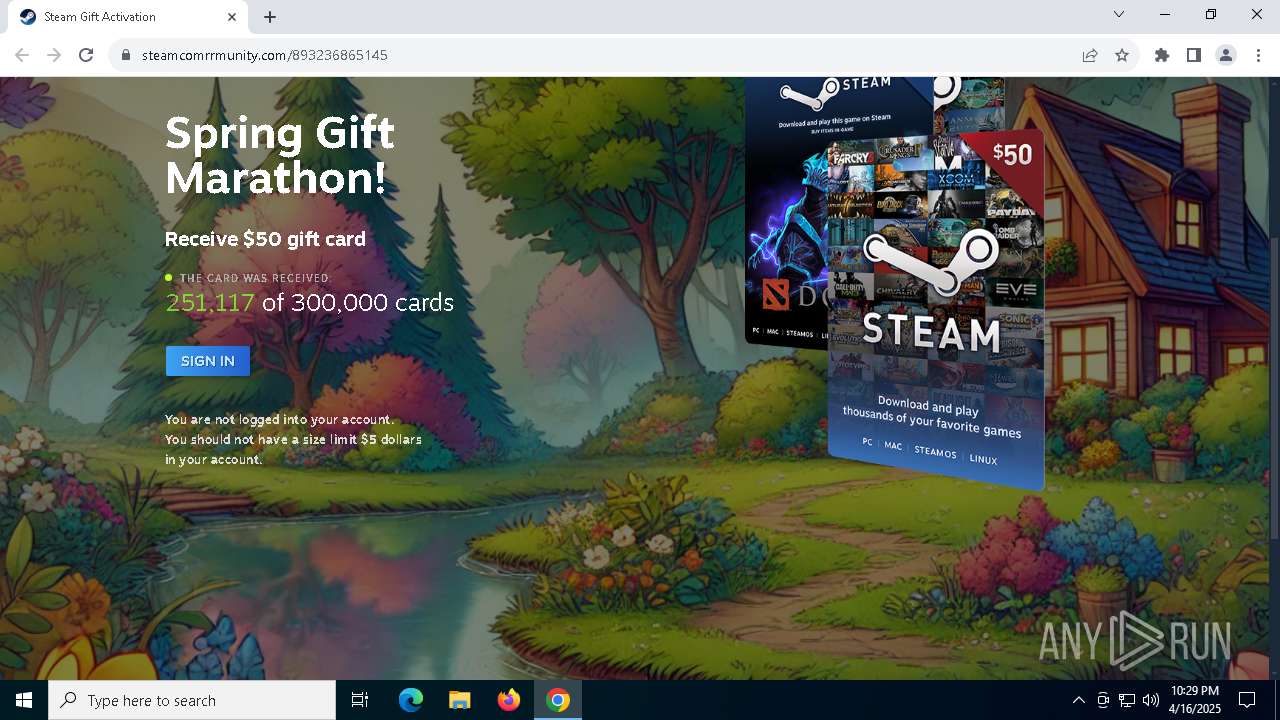Launch Microsoft Edge from taskbar
Screen dimensions: 1280x720
point(411,700)
